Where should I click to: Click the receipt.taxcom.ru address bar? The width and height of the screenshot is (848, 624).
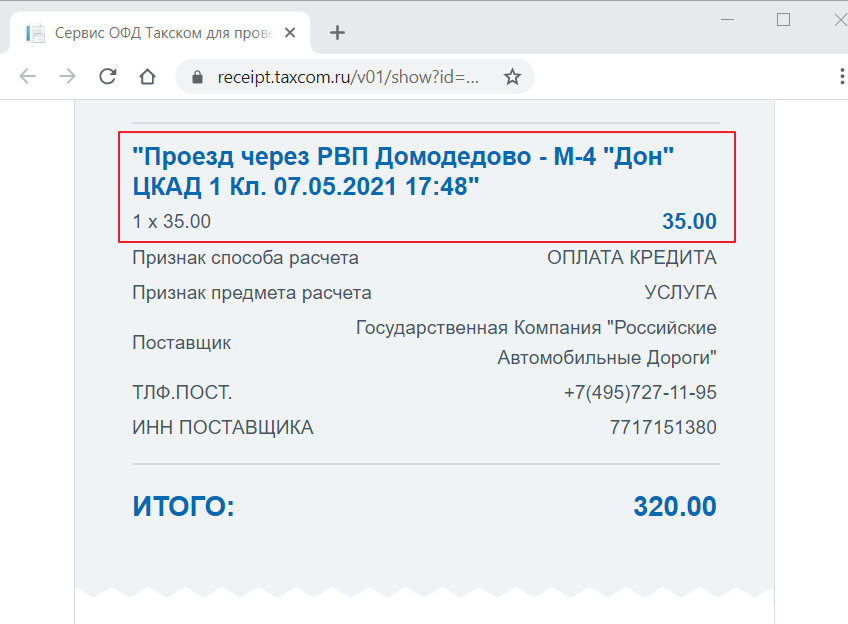pyautogui.click(x=350, y=77)
